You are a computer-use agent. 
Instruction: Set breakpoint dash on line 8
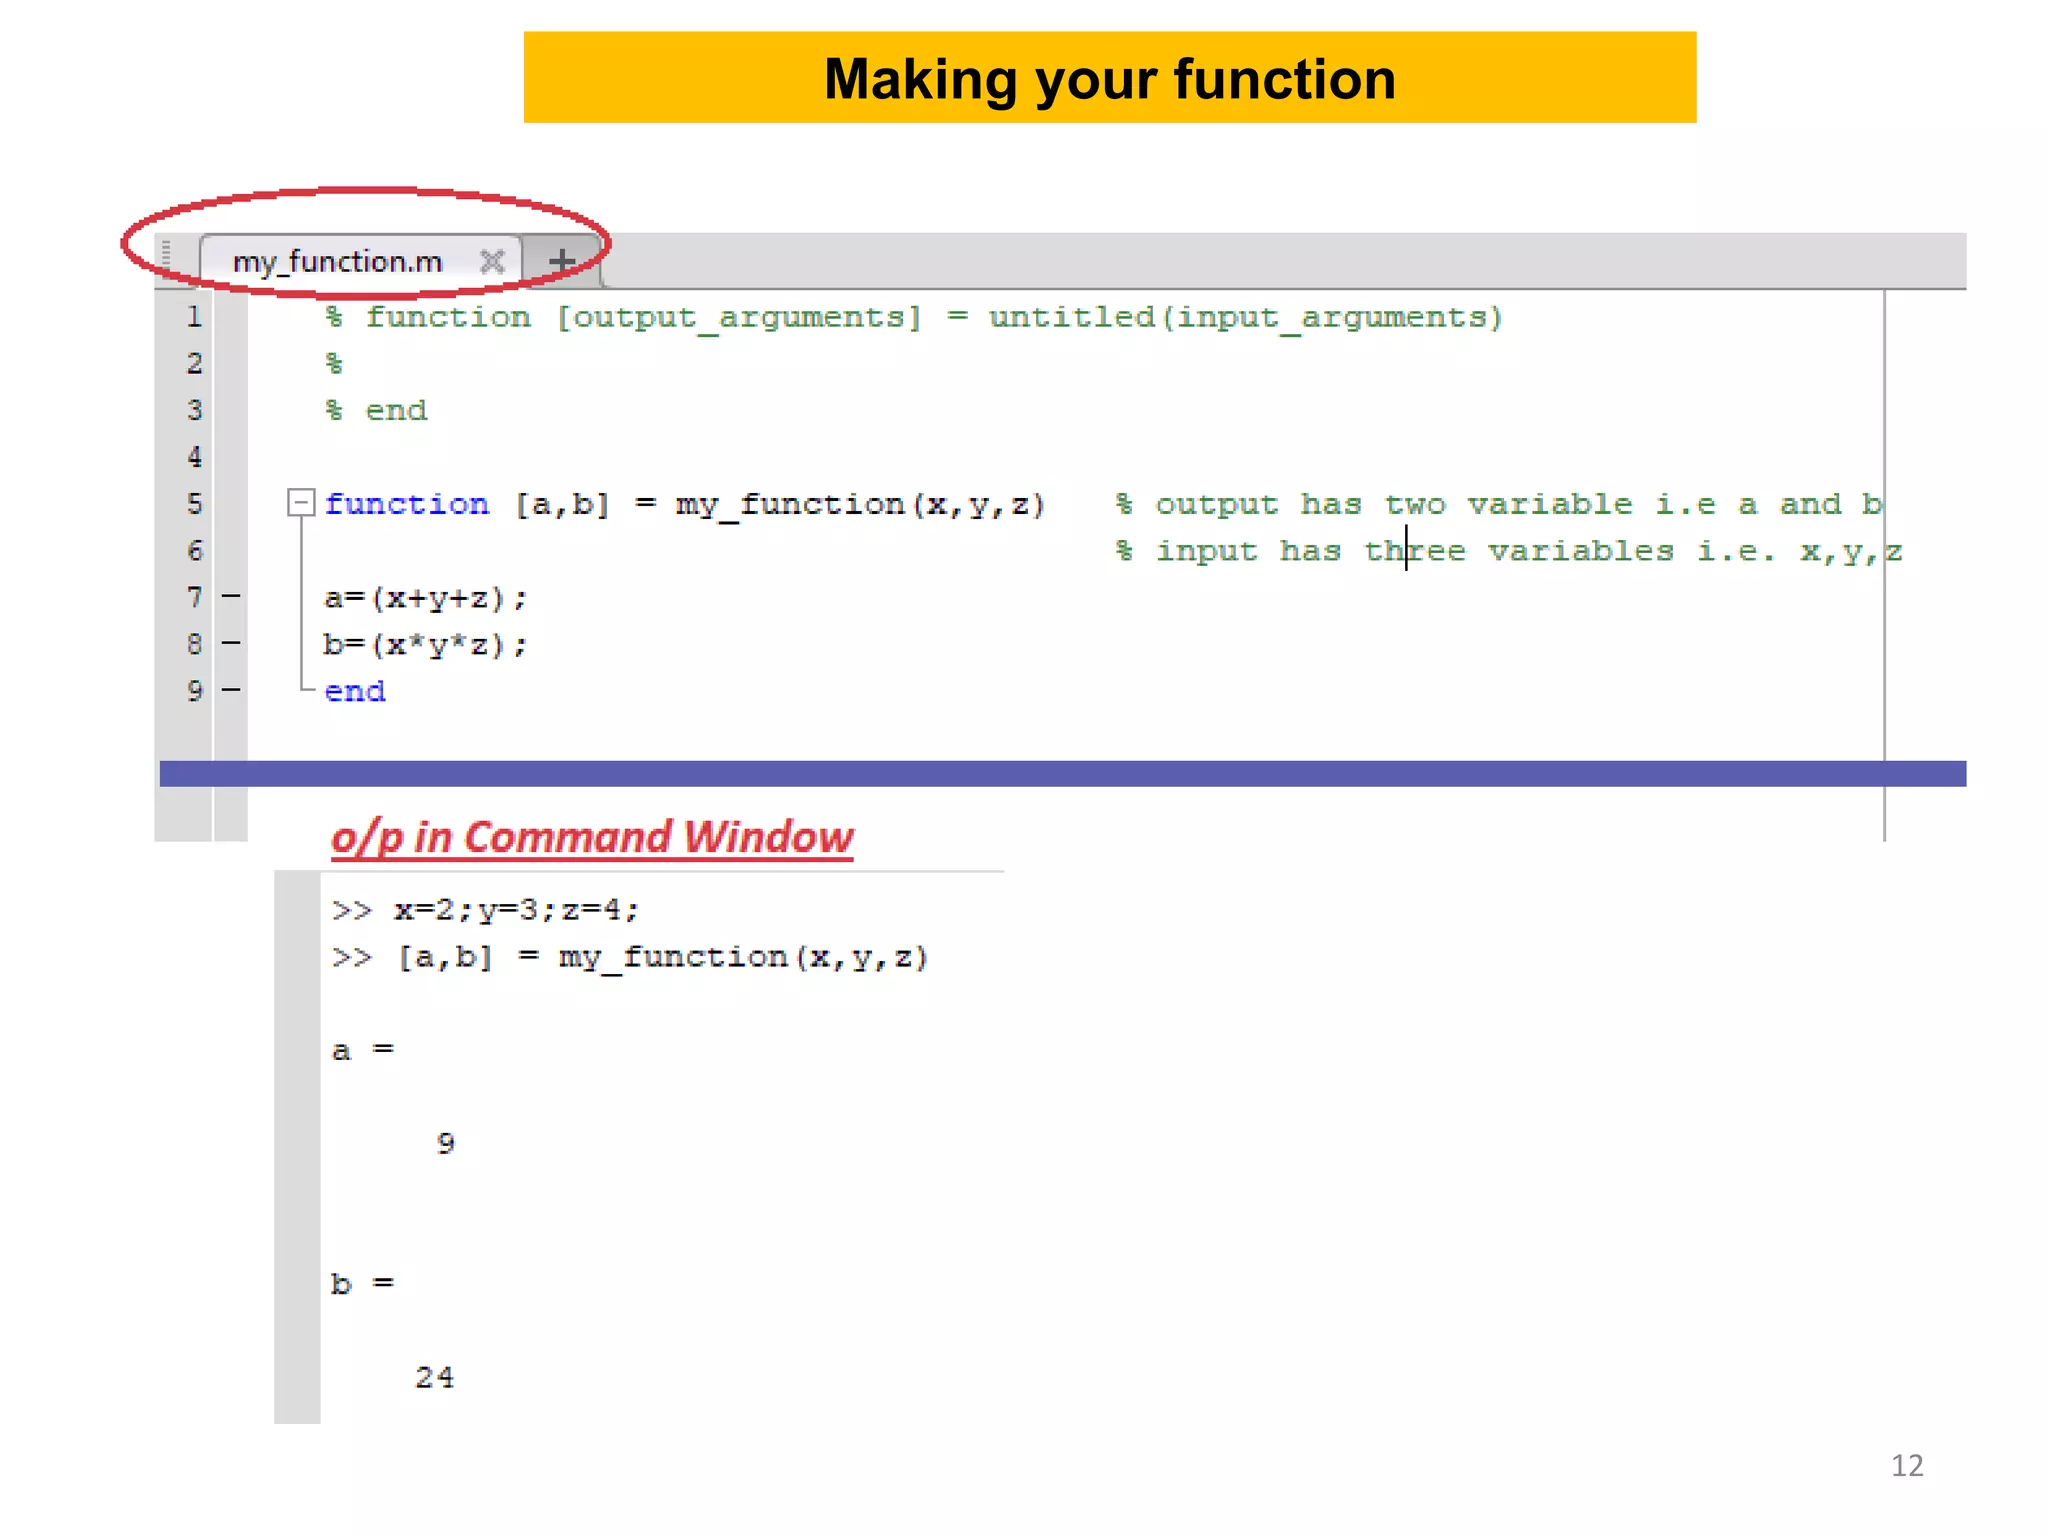click(231, 643)
